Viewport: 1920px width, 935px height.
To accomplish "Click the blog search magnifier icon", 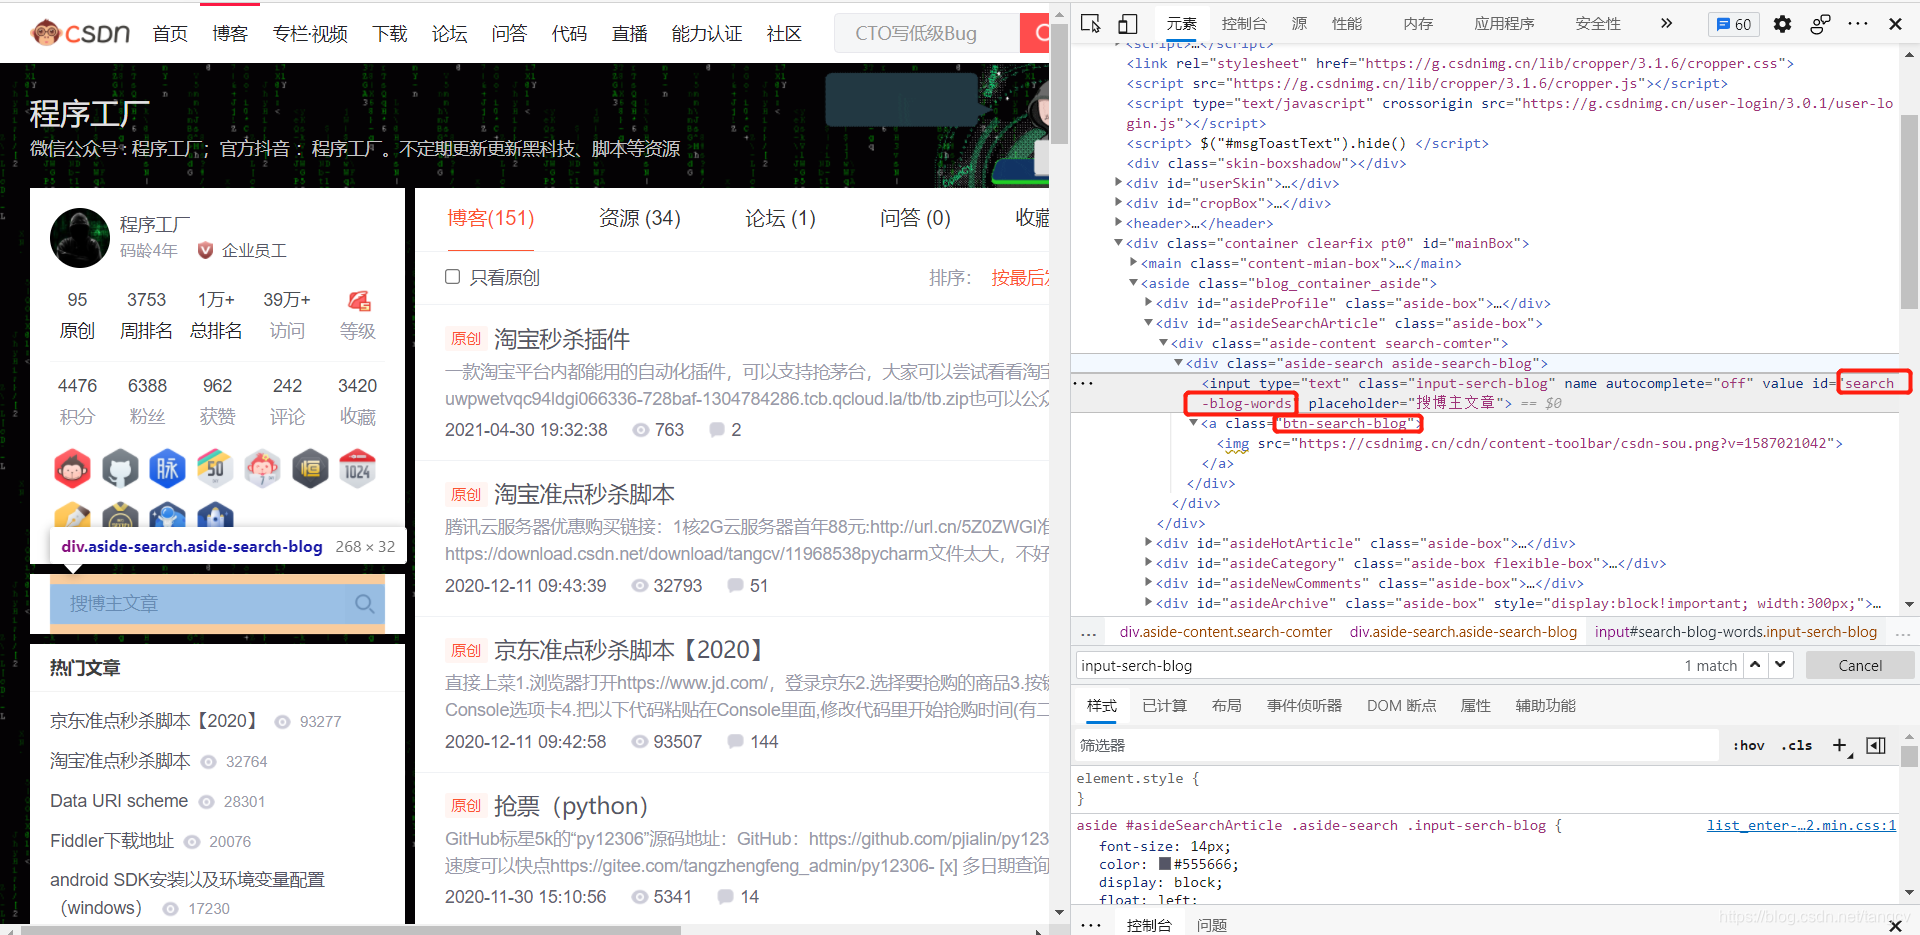I will [x=365, y=604].
